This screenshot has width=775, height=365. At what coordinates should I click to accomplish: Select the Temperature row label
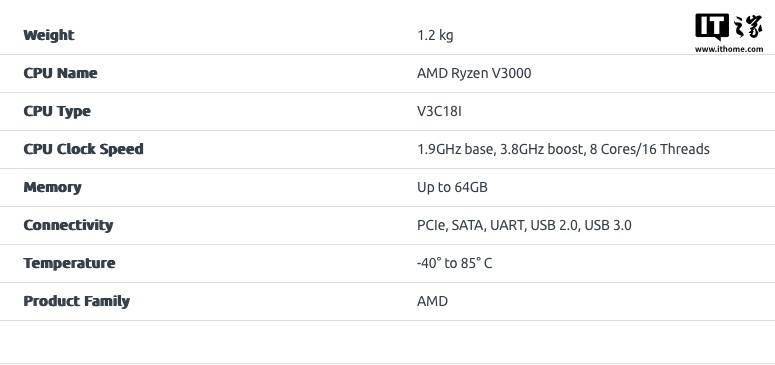tap(69, 263)
